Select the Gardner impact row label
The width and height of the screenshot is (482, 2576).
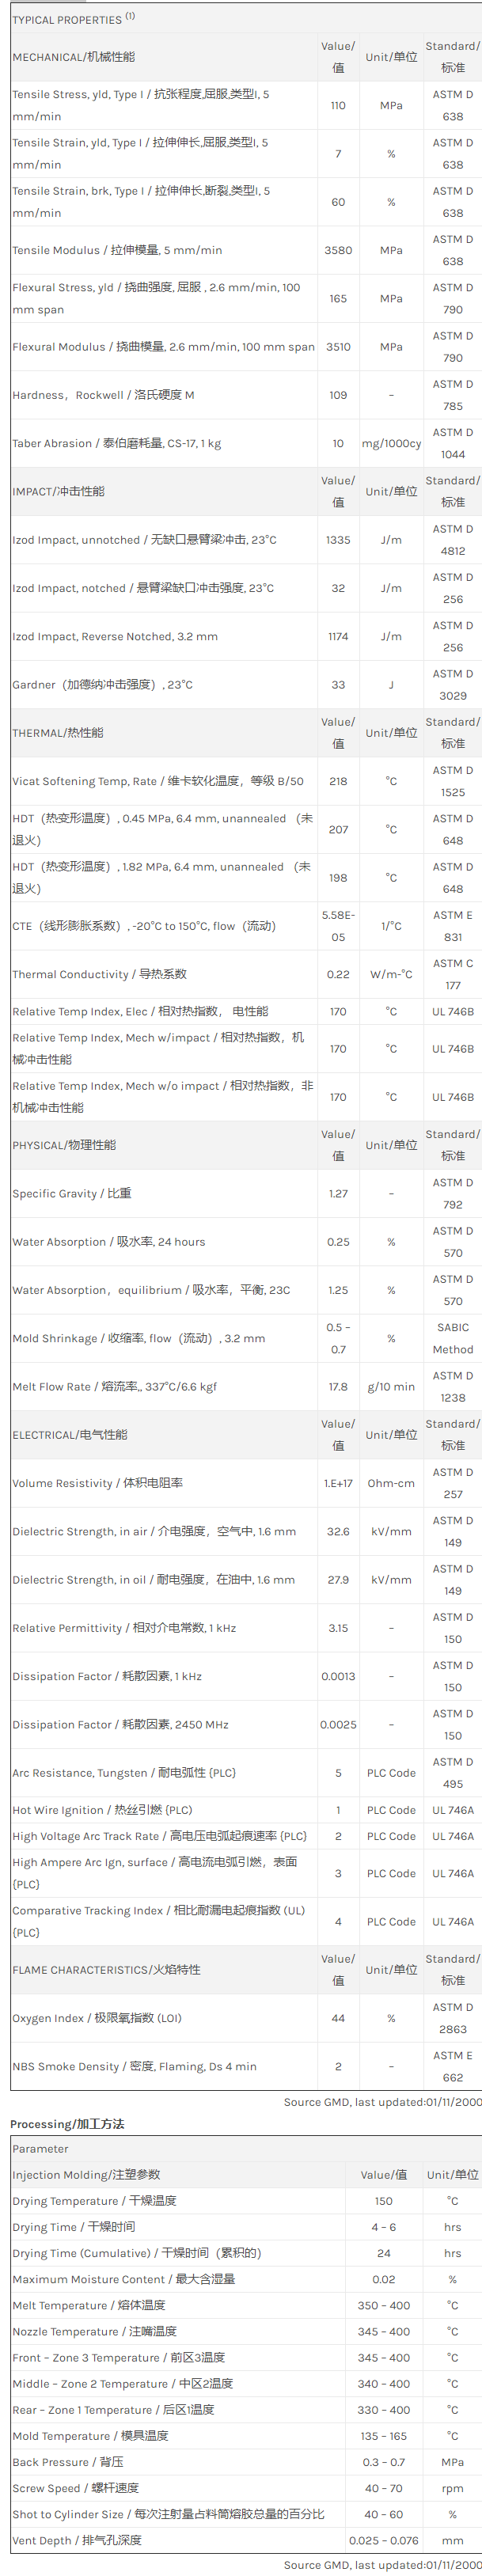coord(102,685)
